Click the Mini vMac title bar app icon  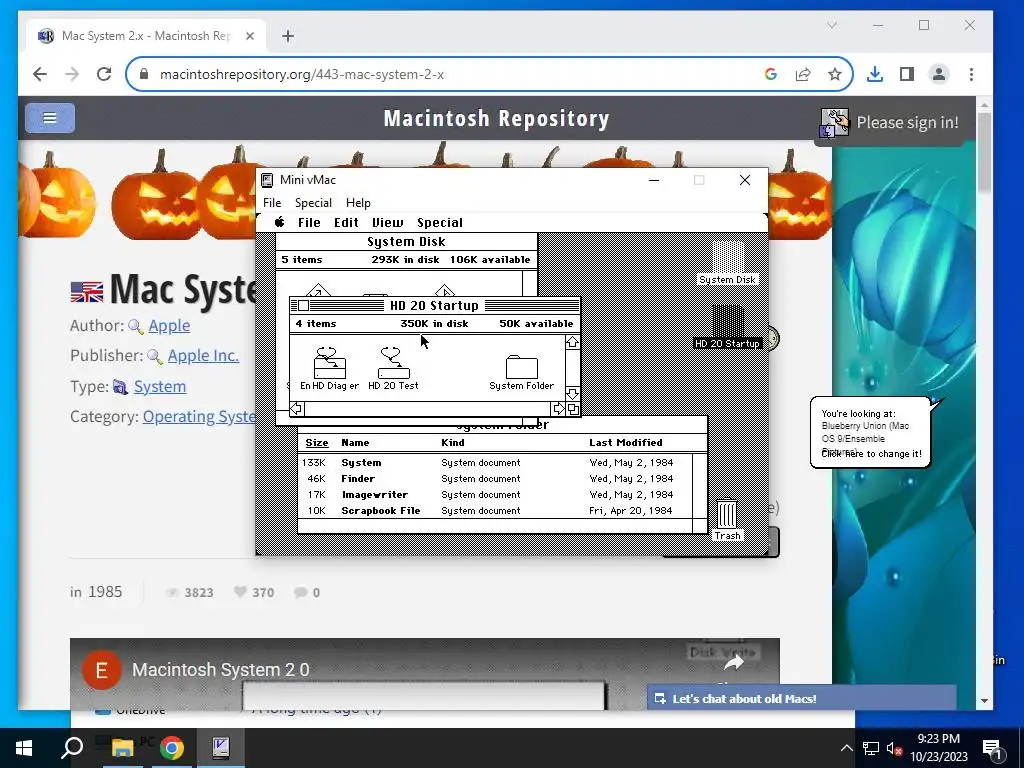click(267, 180)
